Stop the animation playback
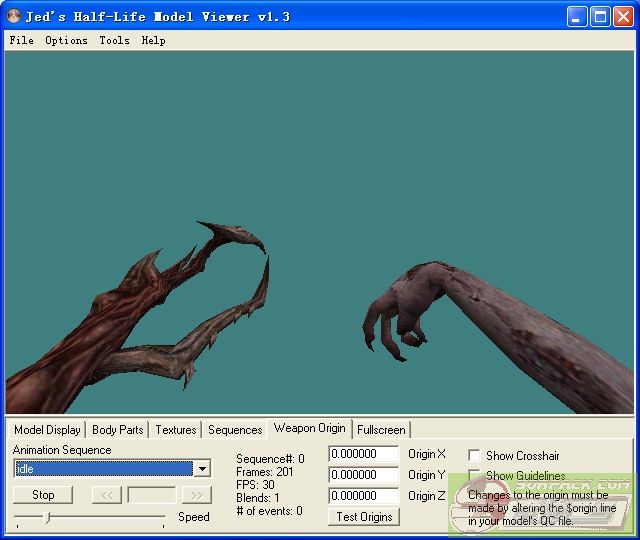The image size is (640, 540). pos(43,495)
